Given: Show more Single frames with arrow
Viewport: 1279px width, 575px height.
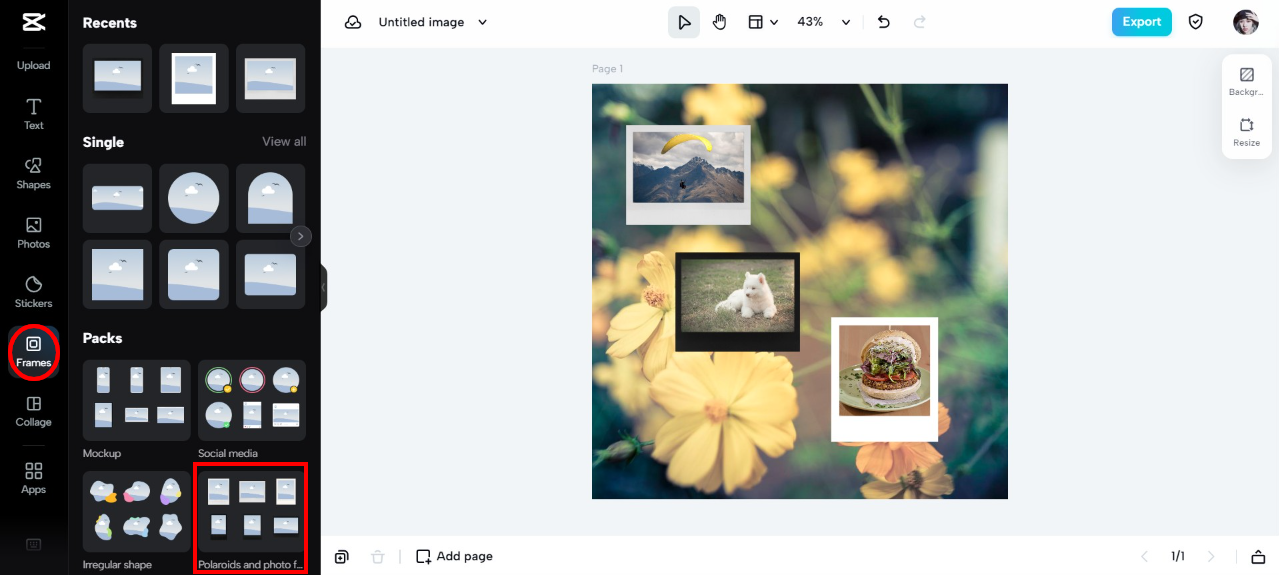Looking at the screenshot, I should coord(301,237).
